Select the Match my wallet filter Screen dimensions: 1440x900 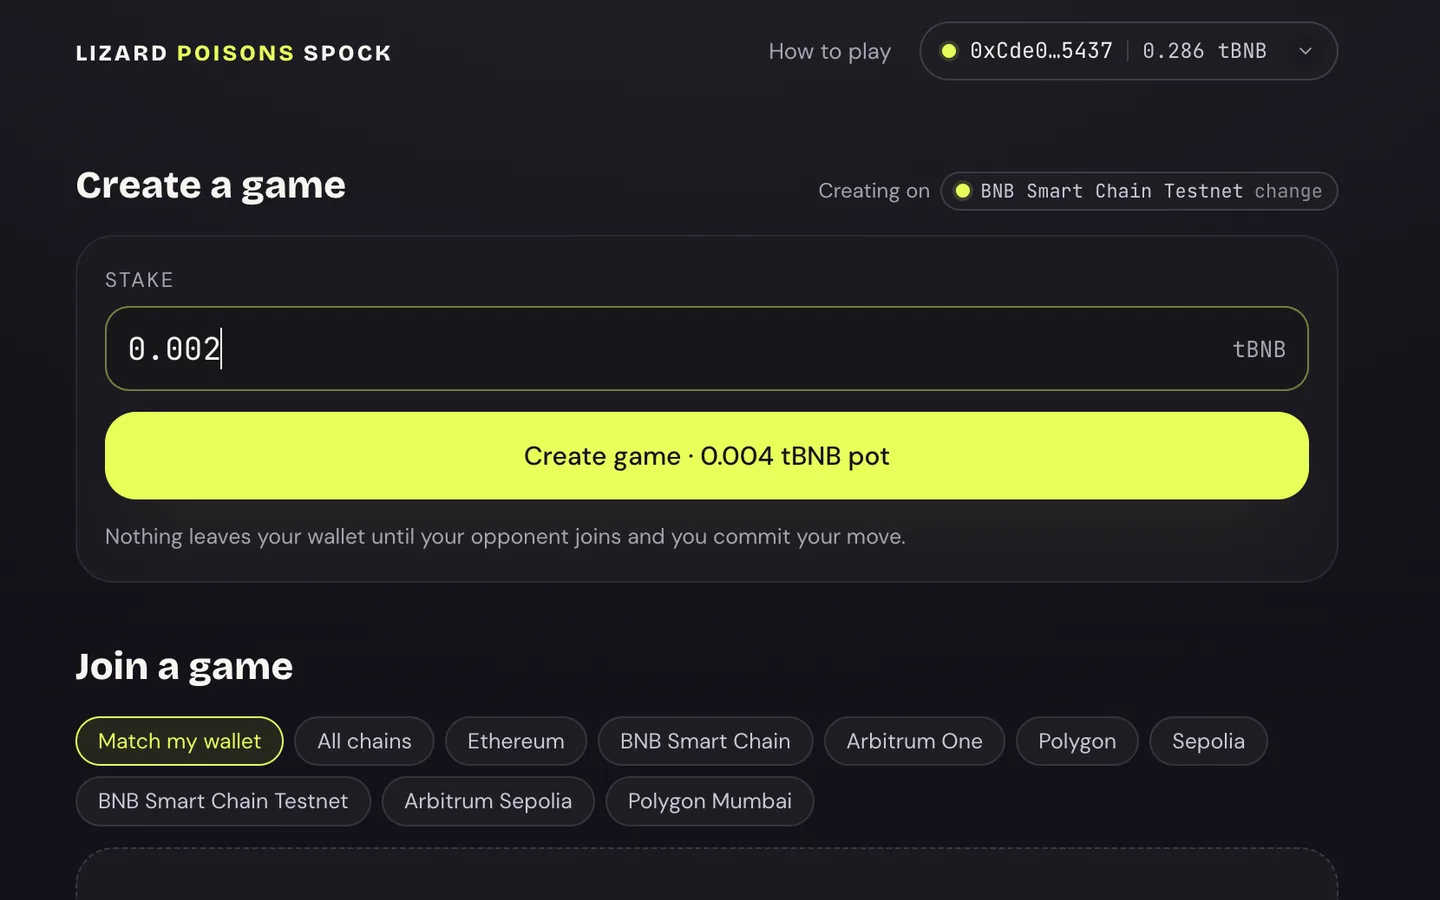[x=180, y=741]
